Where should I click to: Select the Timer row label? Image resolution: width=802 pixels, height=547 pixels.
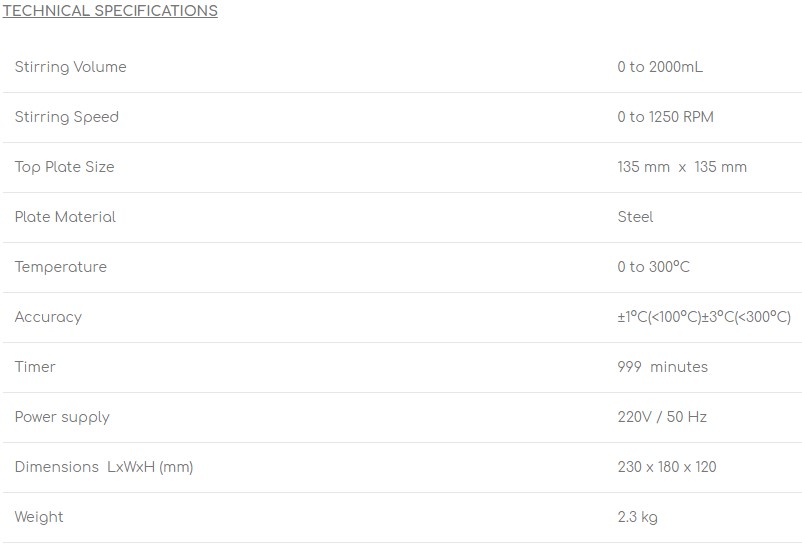click(35, 367)
